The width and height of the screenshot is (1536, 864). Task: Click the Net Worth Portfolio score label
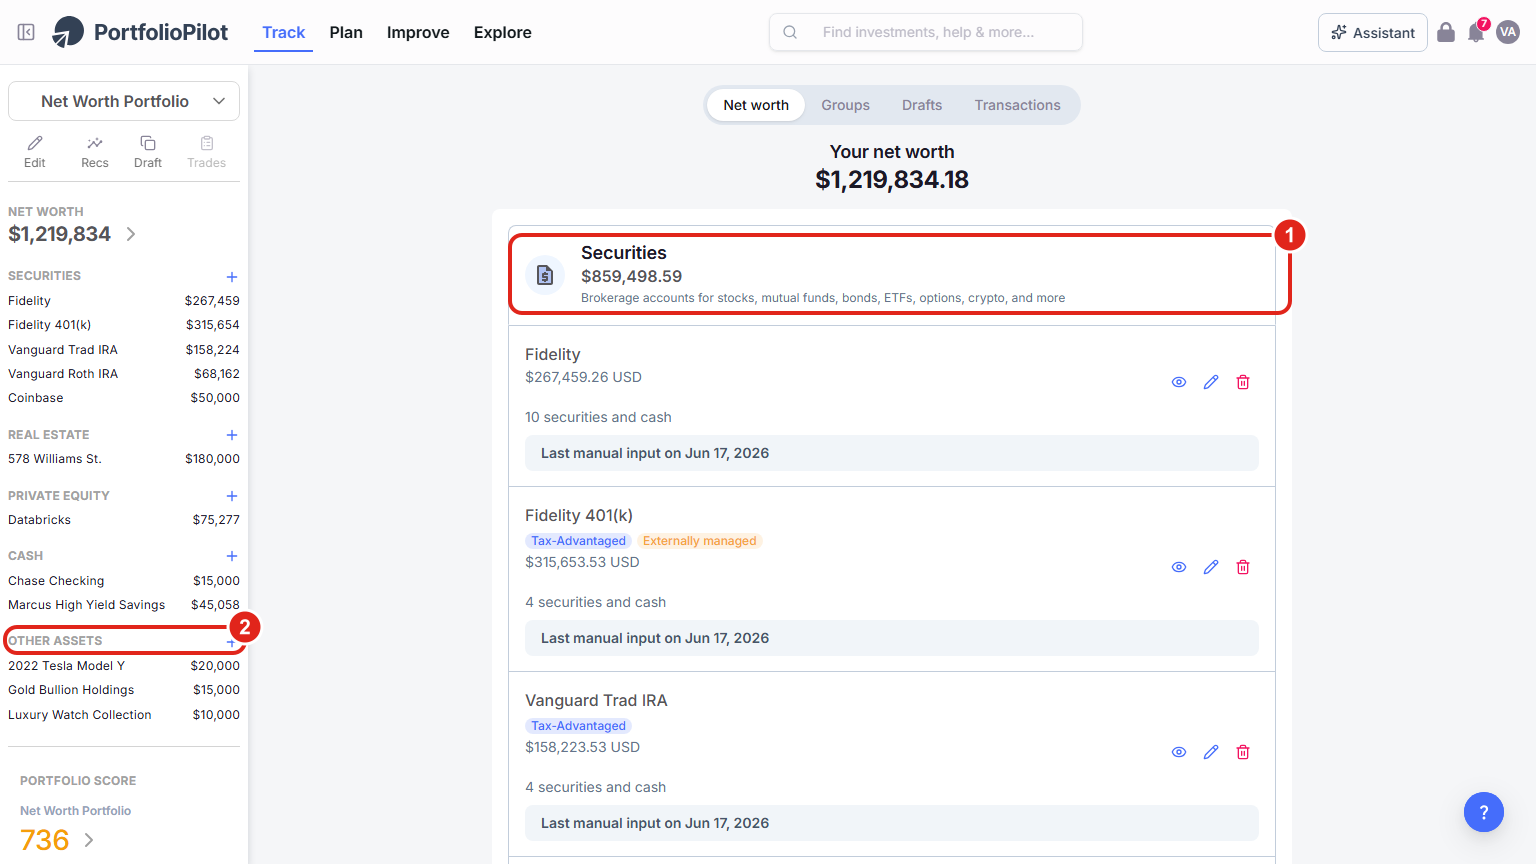pyautogui.click(x=76, y=811)
